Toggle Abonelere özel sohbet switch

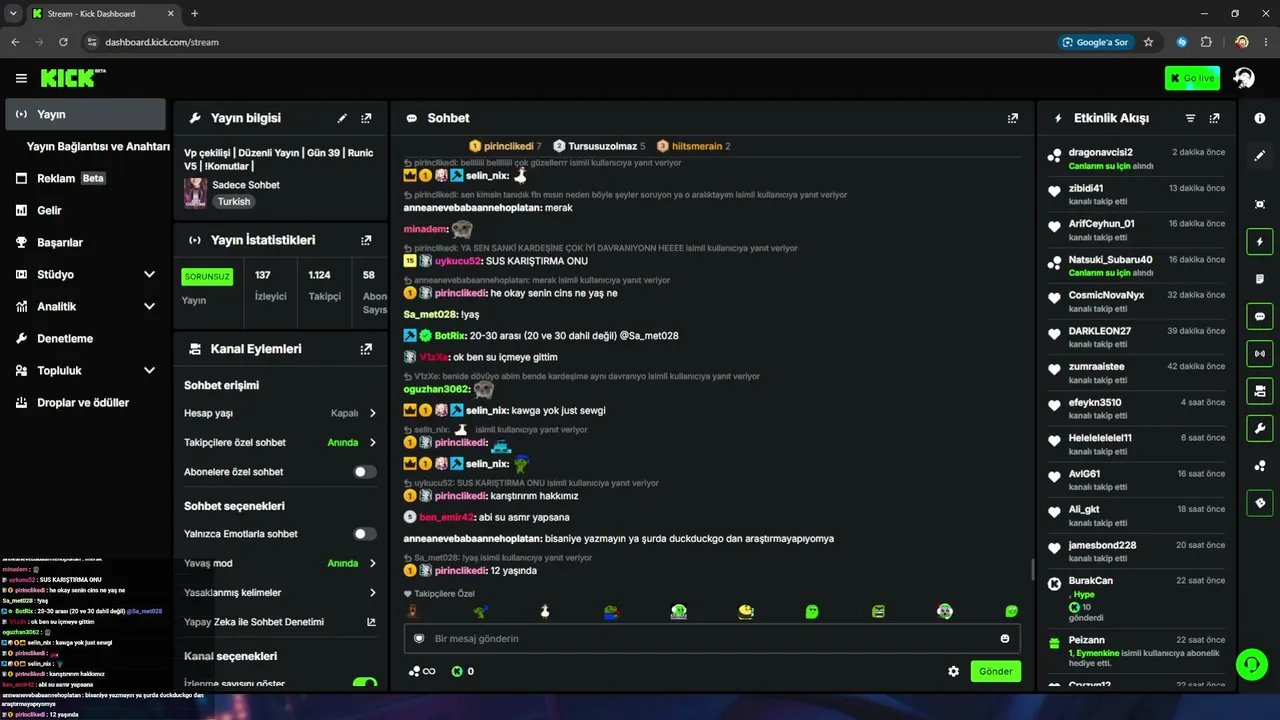tap(365, 472)
